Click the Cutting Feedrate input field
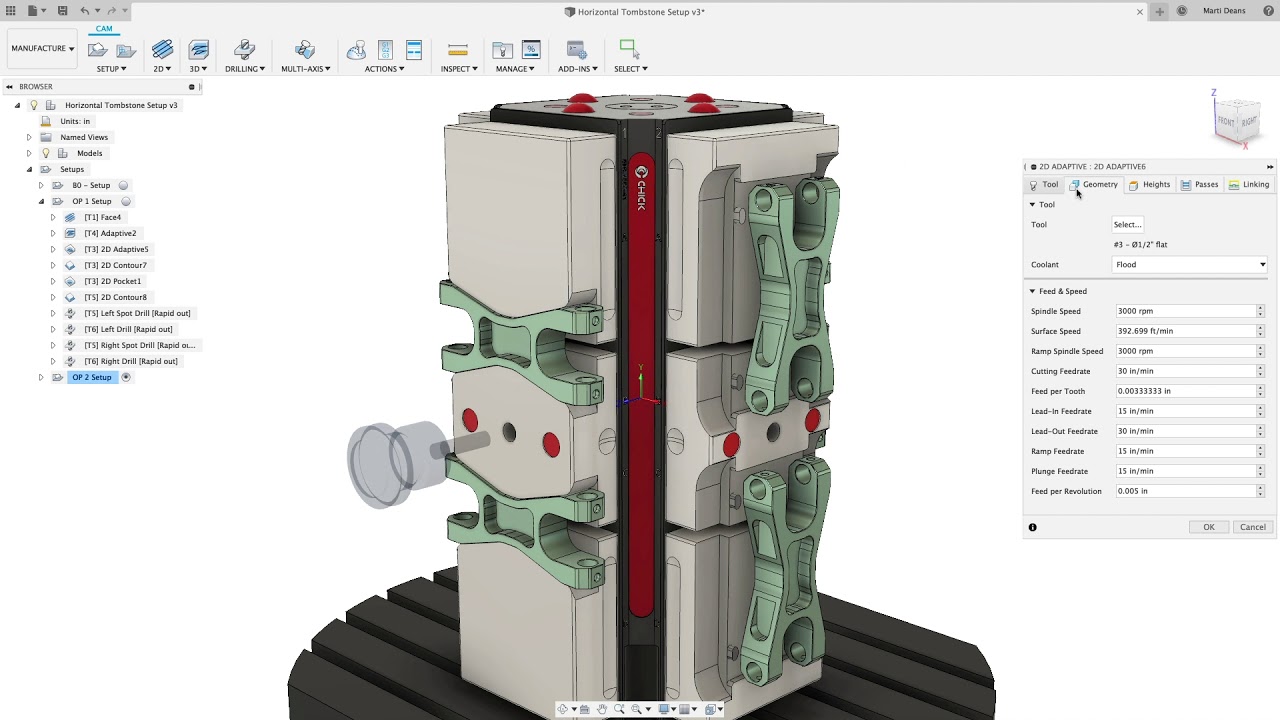 click(1185, 371)
